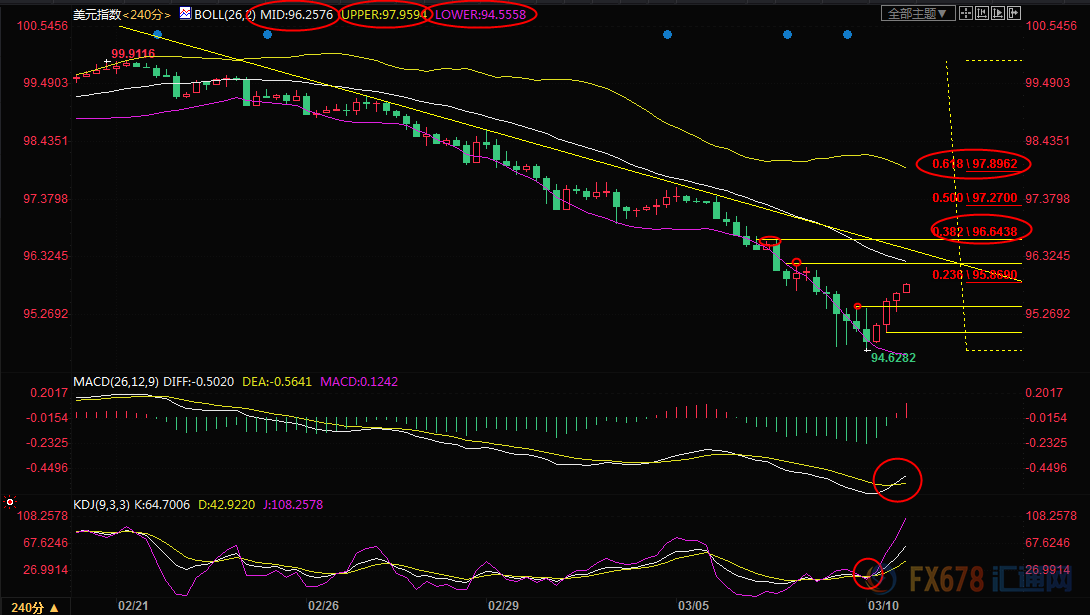Click the 0.382 Fibonacci level at 96.8438
The width and height of the screenshot is (1090, 615).
pos(974,231)
